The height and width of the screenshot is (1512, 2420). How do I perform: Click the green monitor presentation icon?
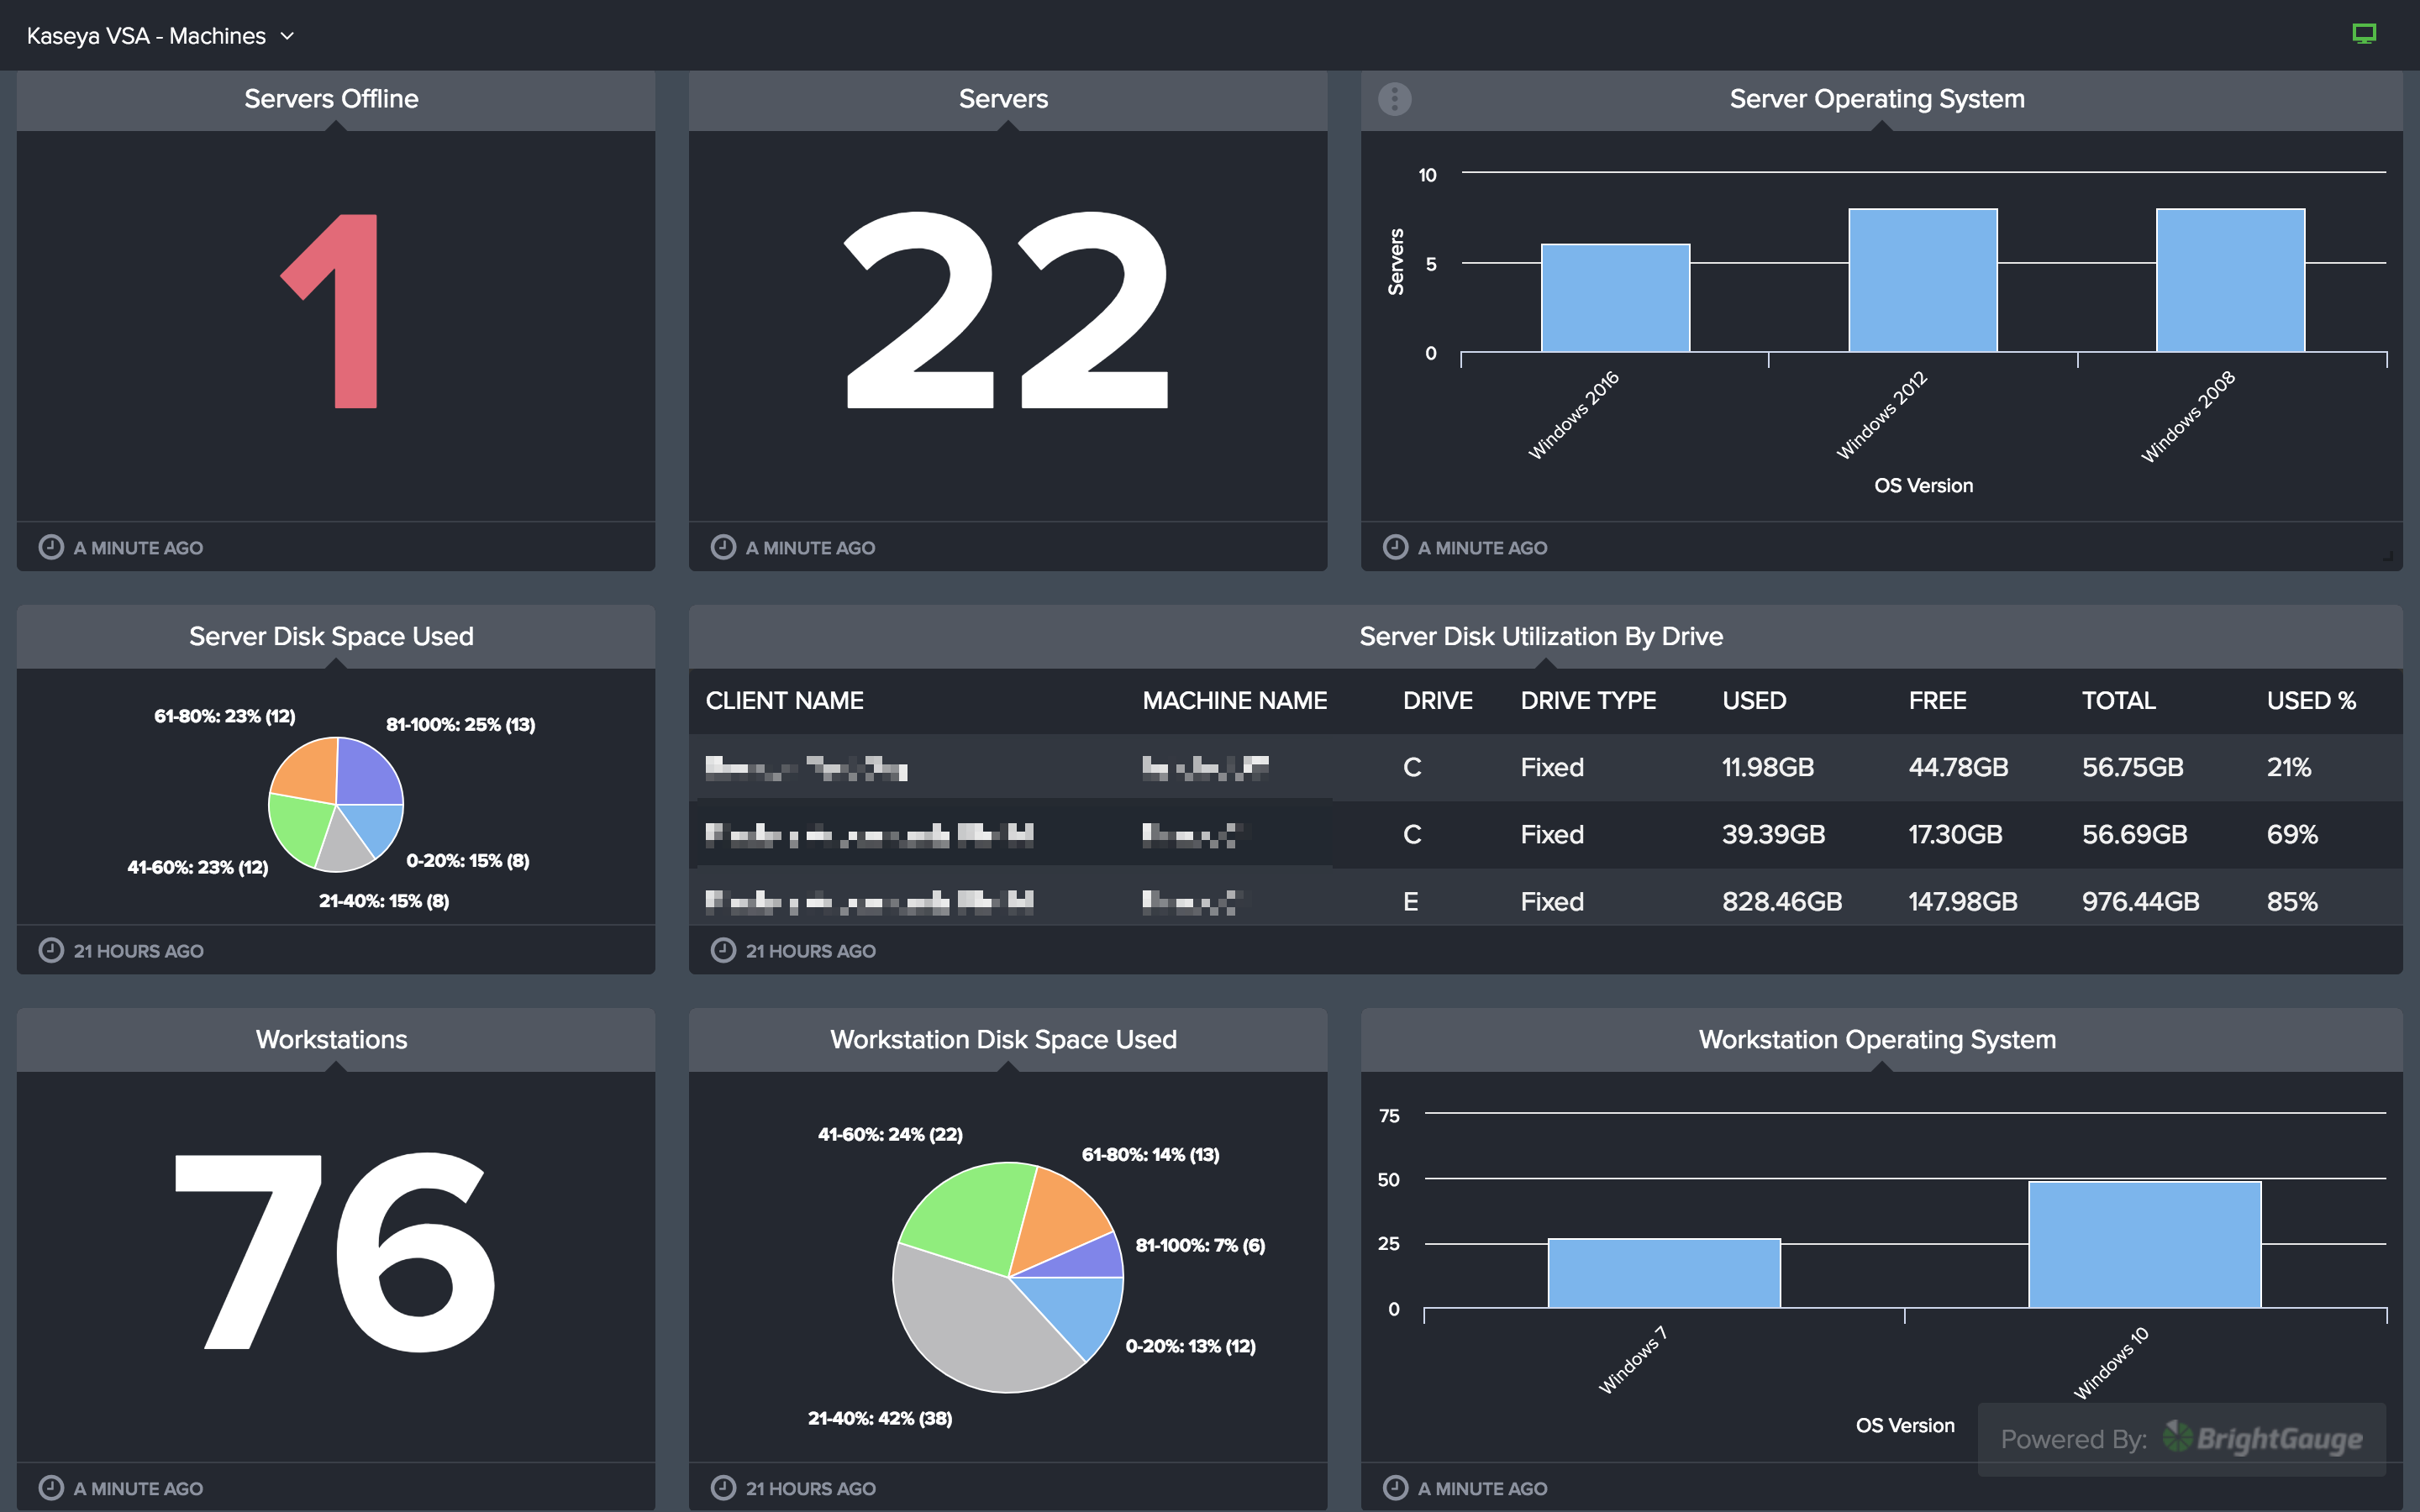click(2364, 34)
